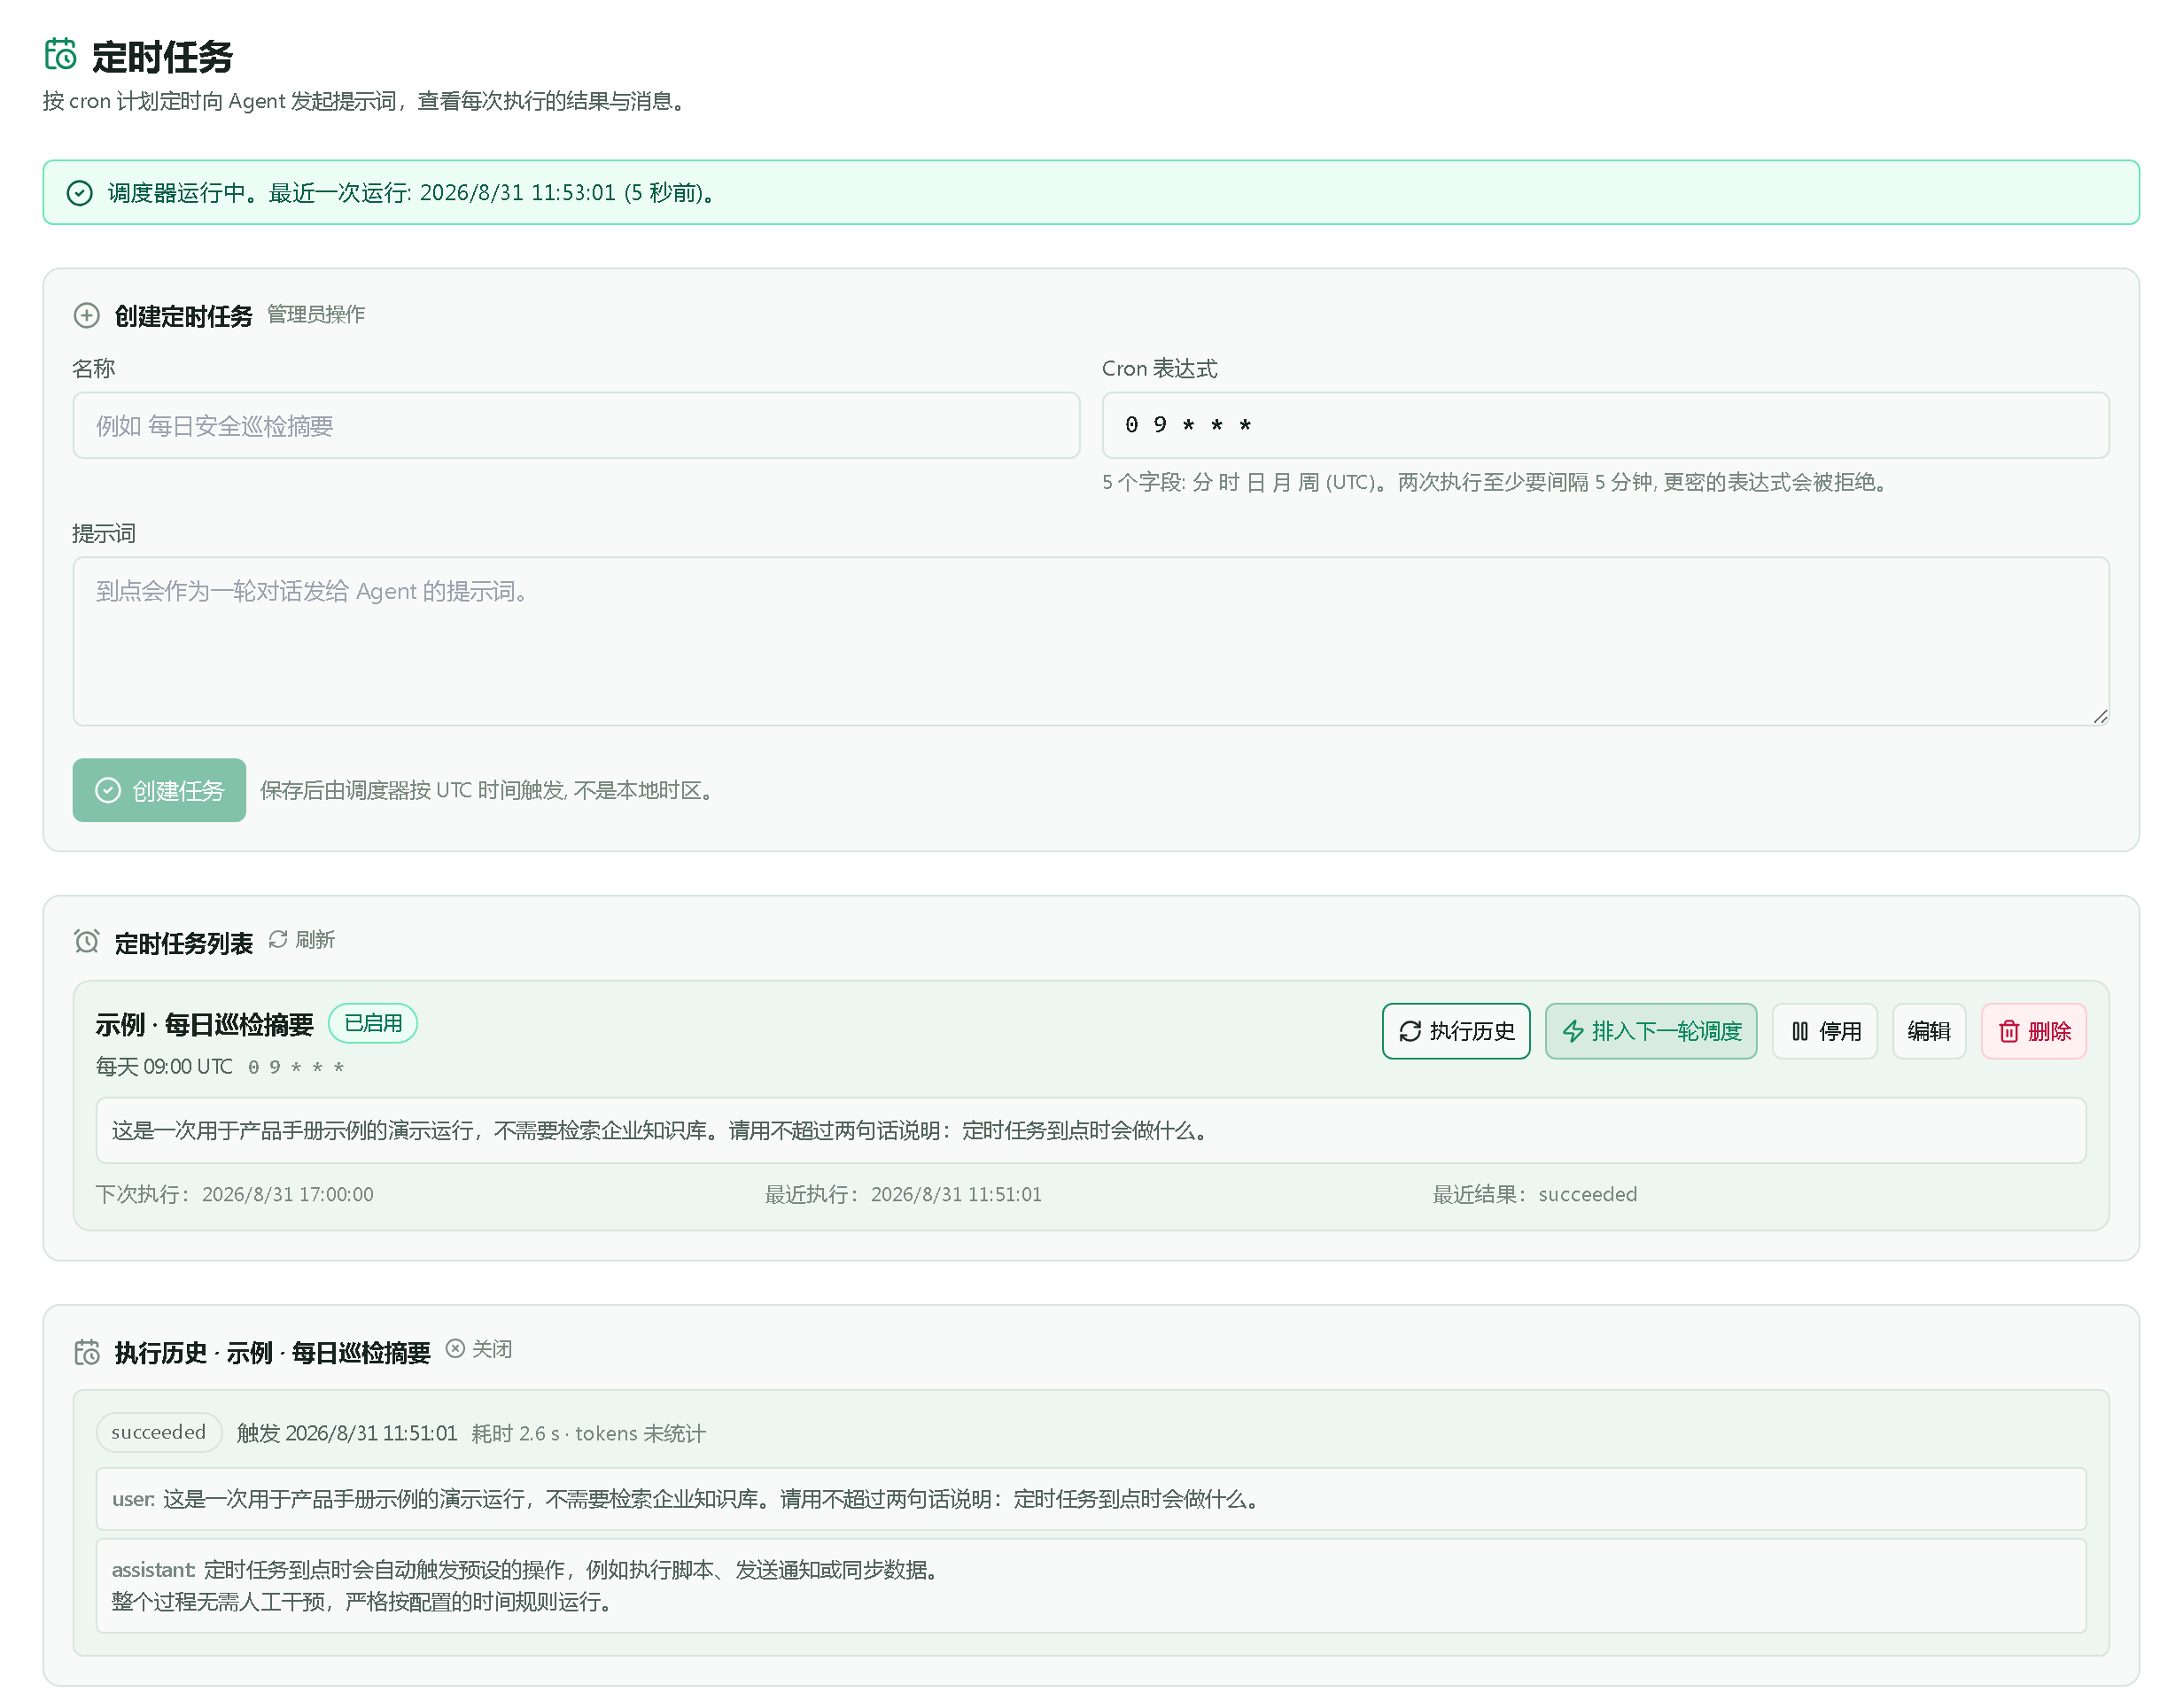The width and height of the screenshot is (2183, 1708).
Task: Click the succeeded badge in execution history
Action: 159,1432
